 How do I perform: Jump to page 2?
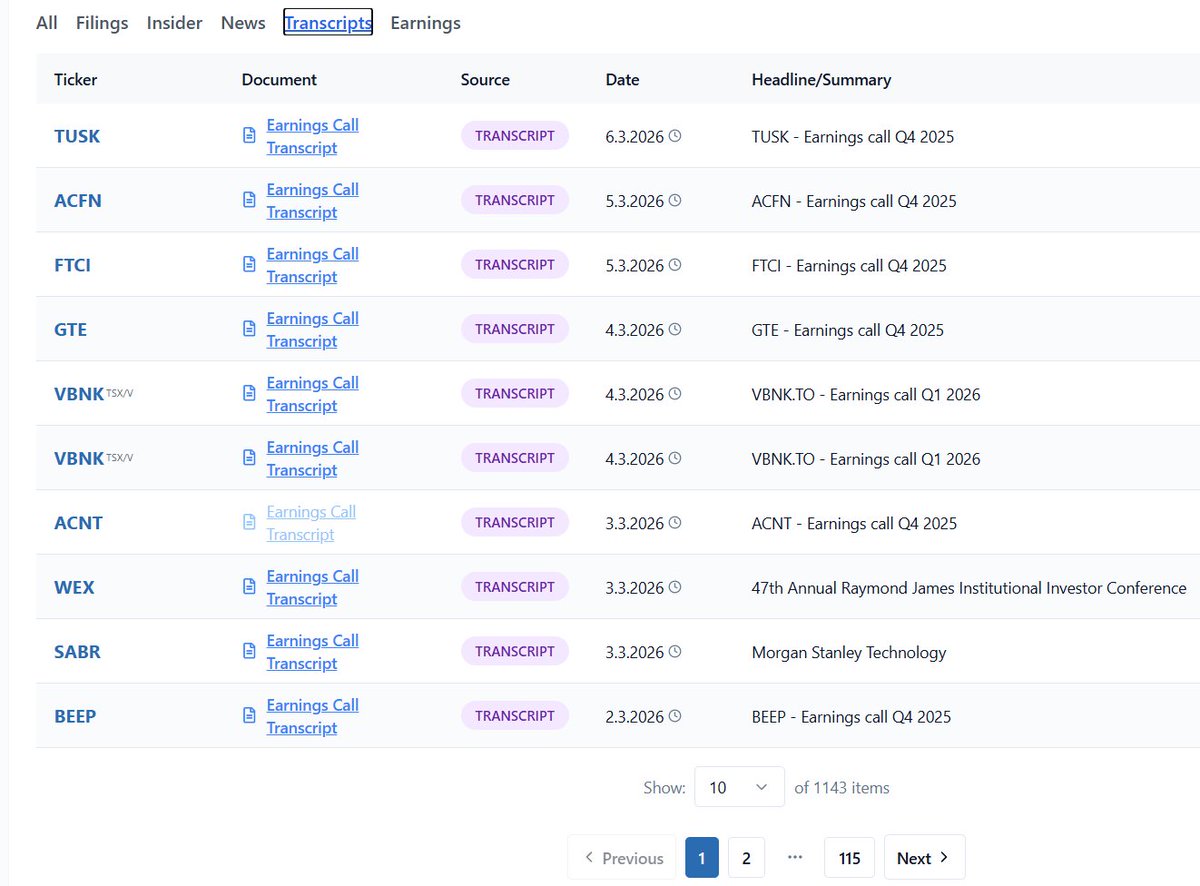(x=746, y=858)
